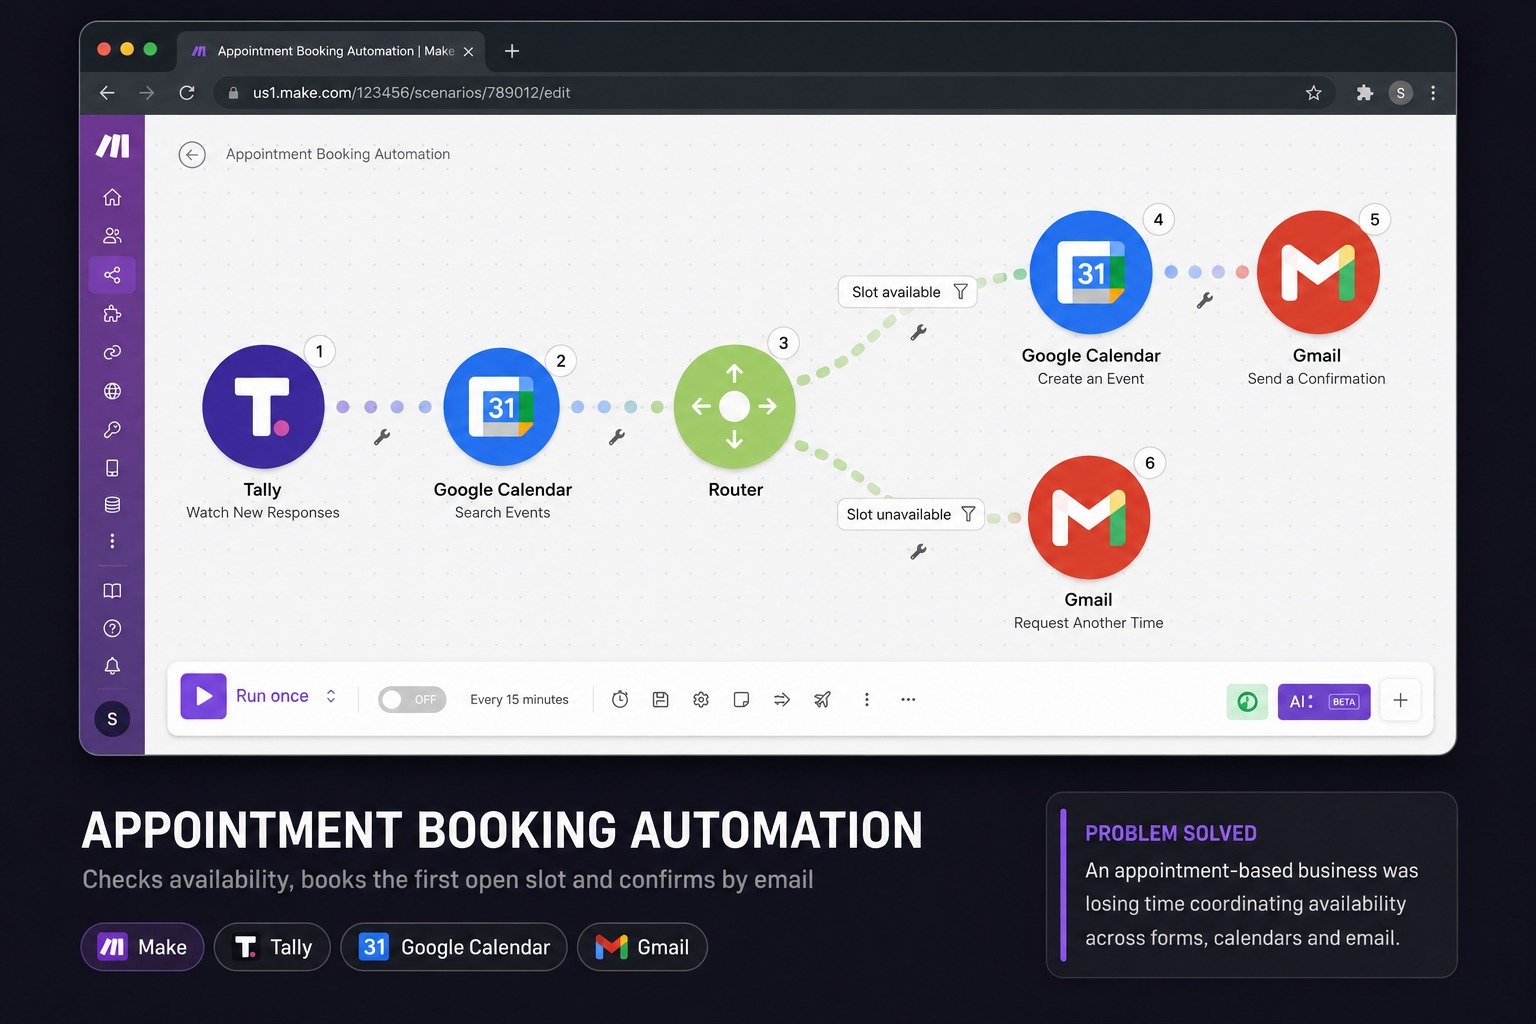The height and width of the screenshot is (1024, 1536).
Task: Open horizontal three-dot menu in bottom toolbar
Action: (908, 699)
